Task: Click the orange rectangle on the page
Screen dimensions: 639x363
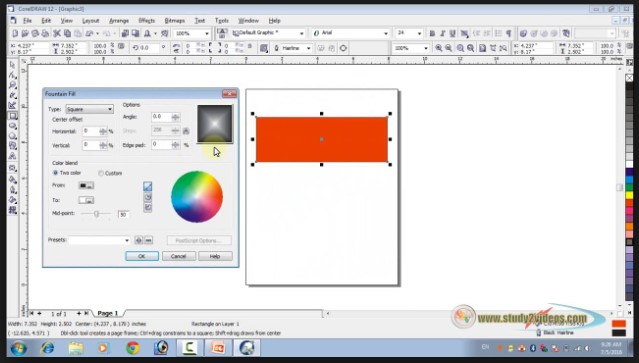Action: tap(322, 139)
